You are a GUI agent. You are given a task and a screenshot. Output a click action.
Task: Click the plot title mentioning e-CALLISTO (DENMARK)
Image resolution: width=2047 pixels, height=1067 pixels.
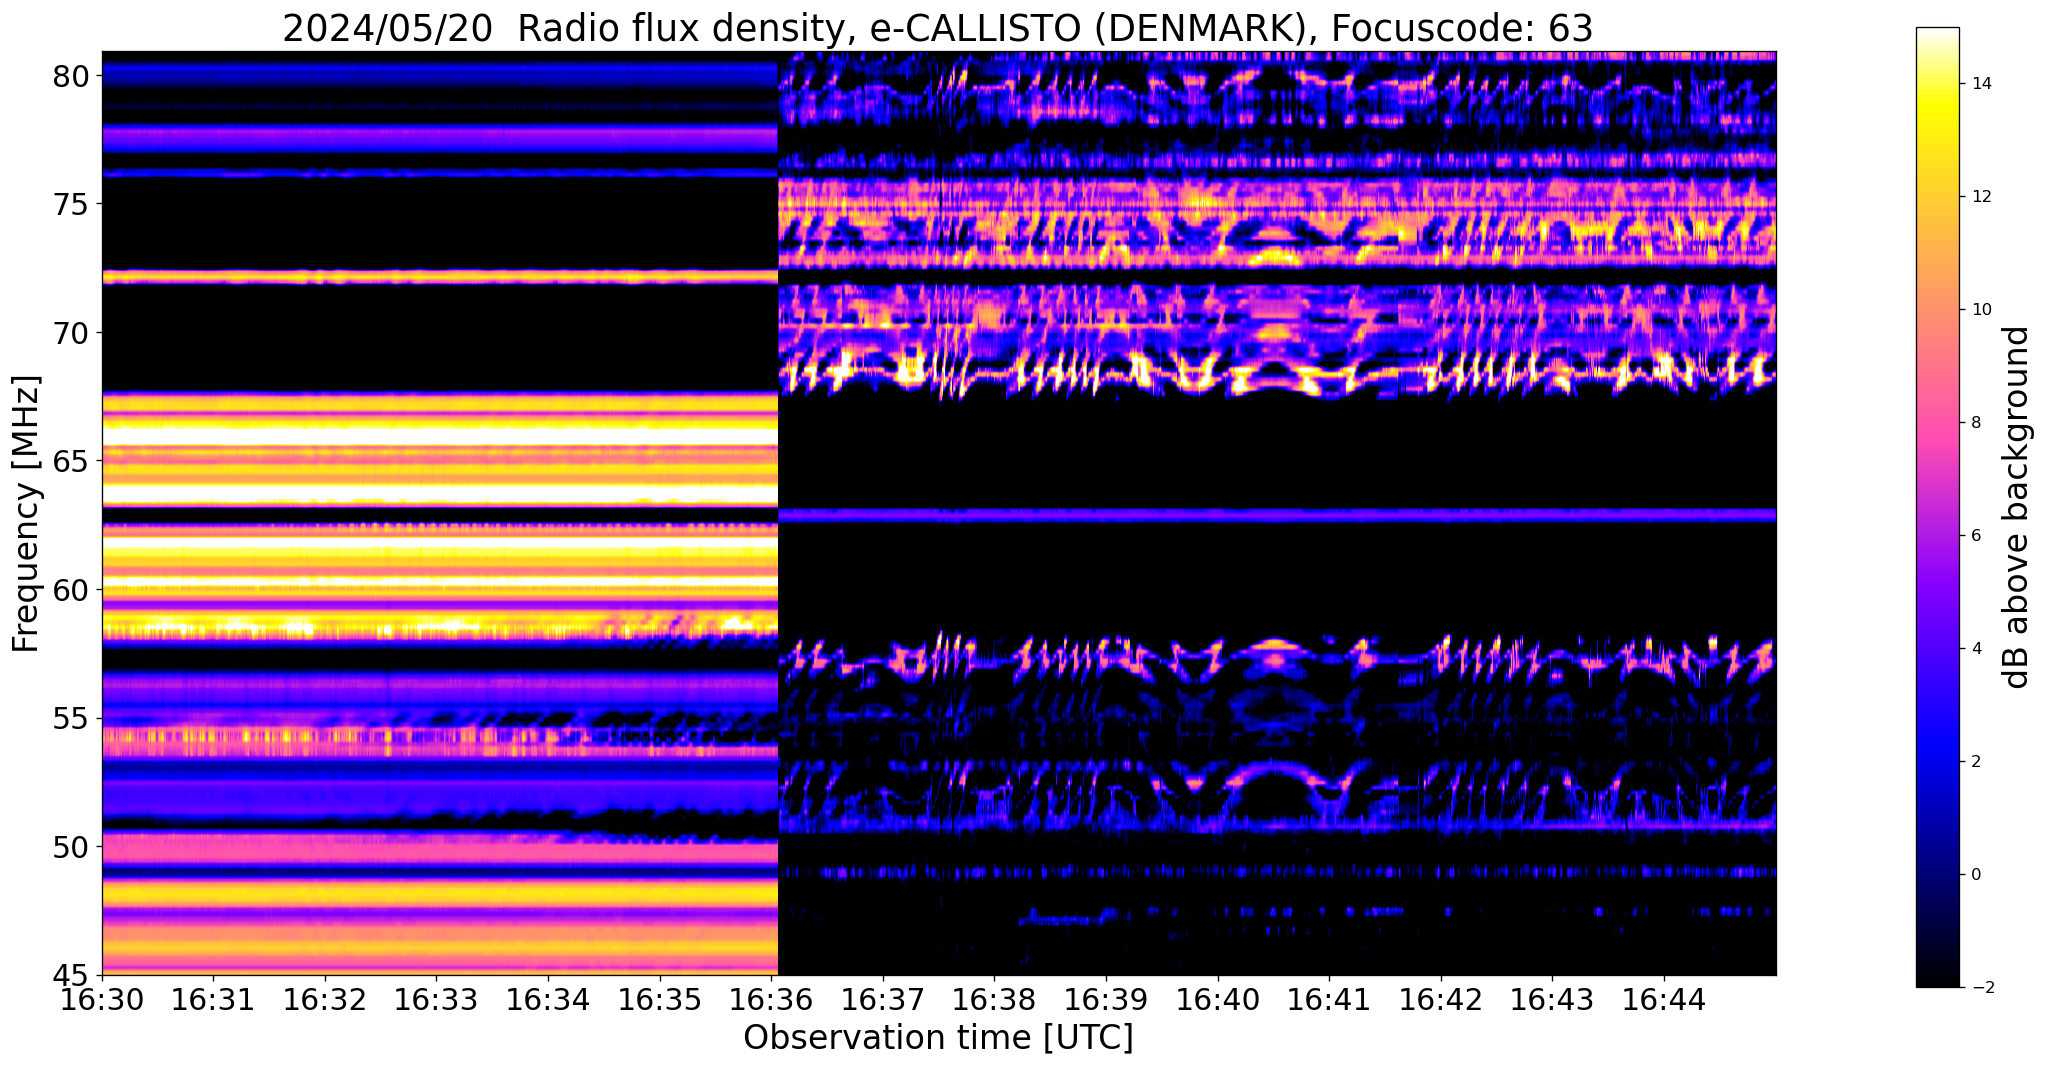pyautogui.click(x=938, y=28)
